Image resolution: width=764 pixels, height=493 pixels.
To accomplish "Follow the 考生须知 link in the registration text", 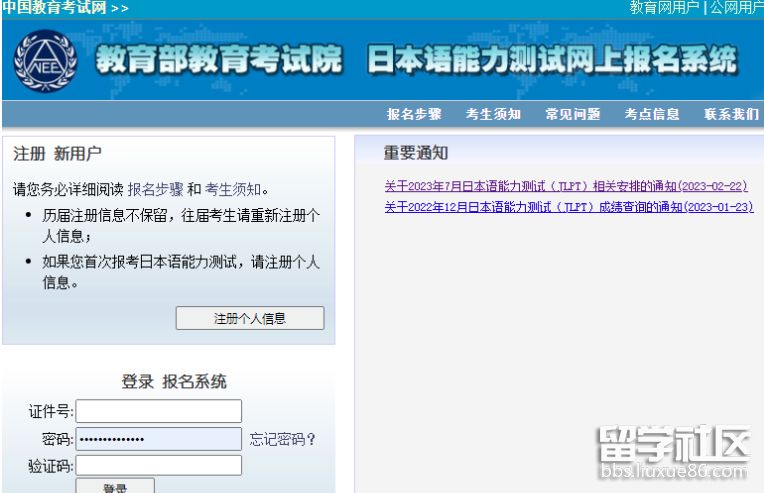I will pyautogui.click(x=233, y=188).
